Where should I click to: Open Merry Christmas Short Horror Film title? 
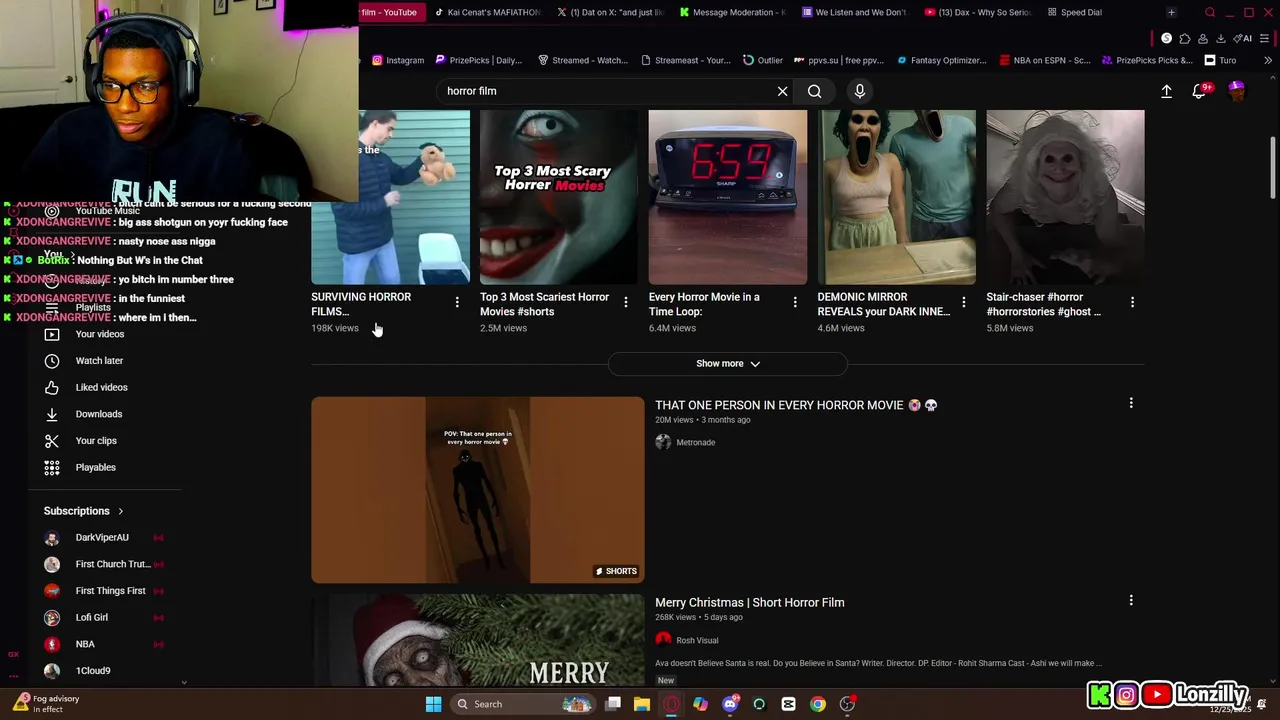(x=750, y=603)
